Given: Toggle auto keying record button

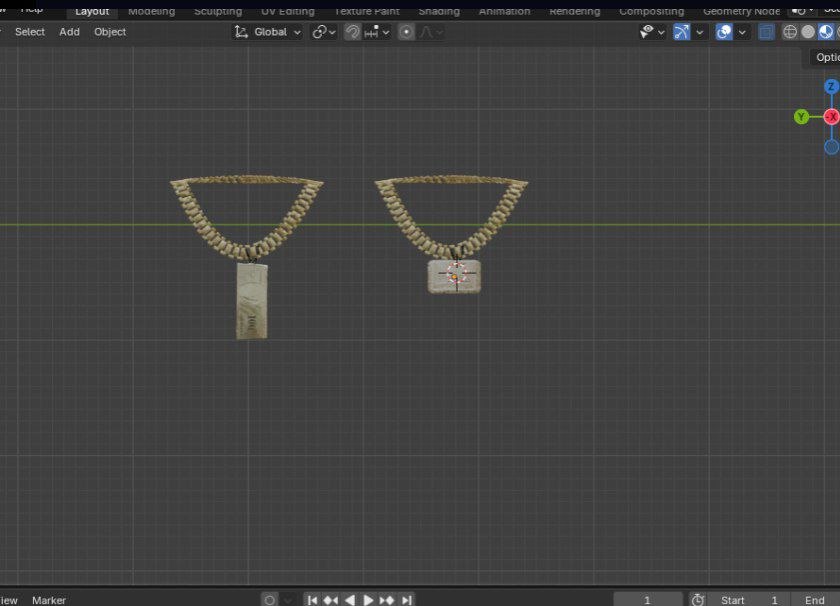Looking at the screenshot, I should point(269,600).
